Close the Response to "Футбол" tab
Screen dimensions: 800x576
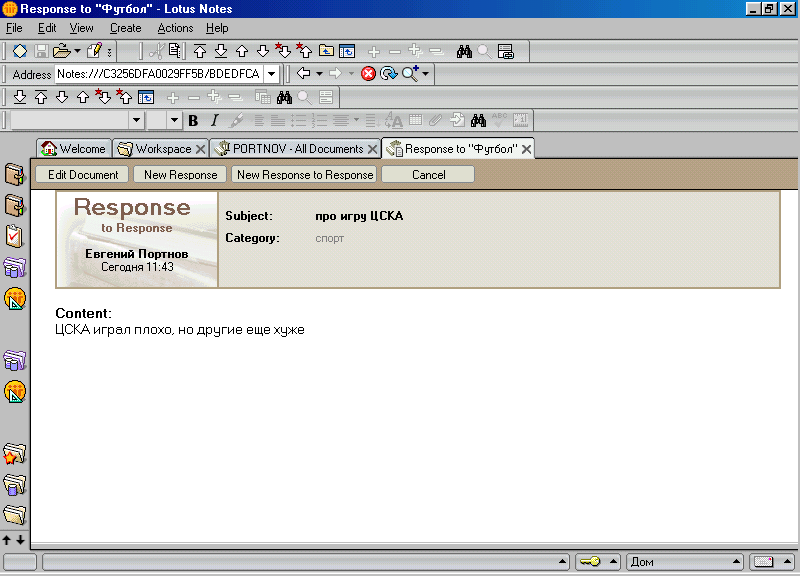pyautogui.click(x=527, y=149)
